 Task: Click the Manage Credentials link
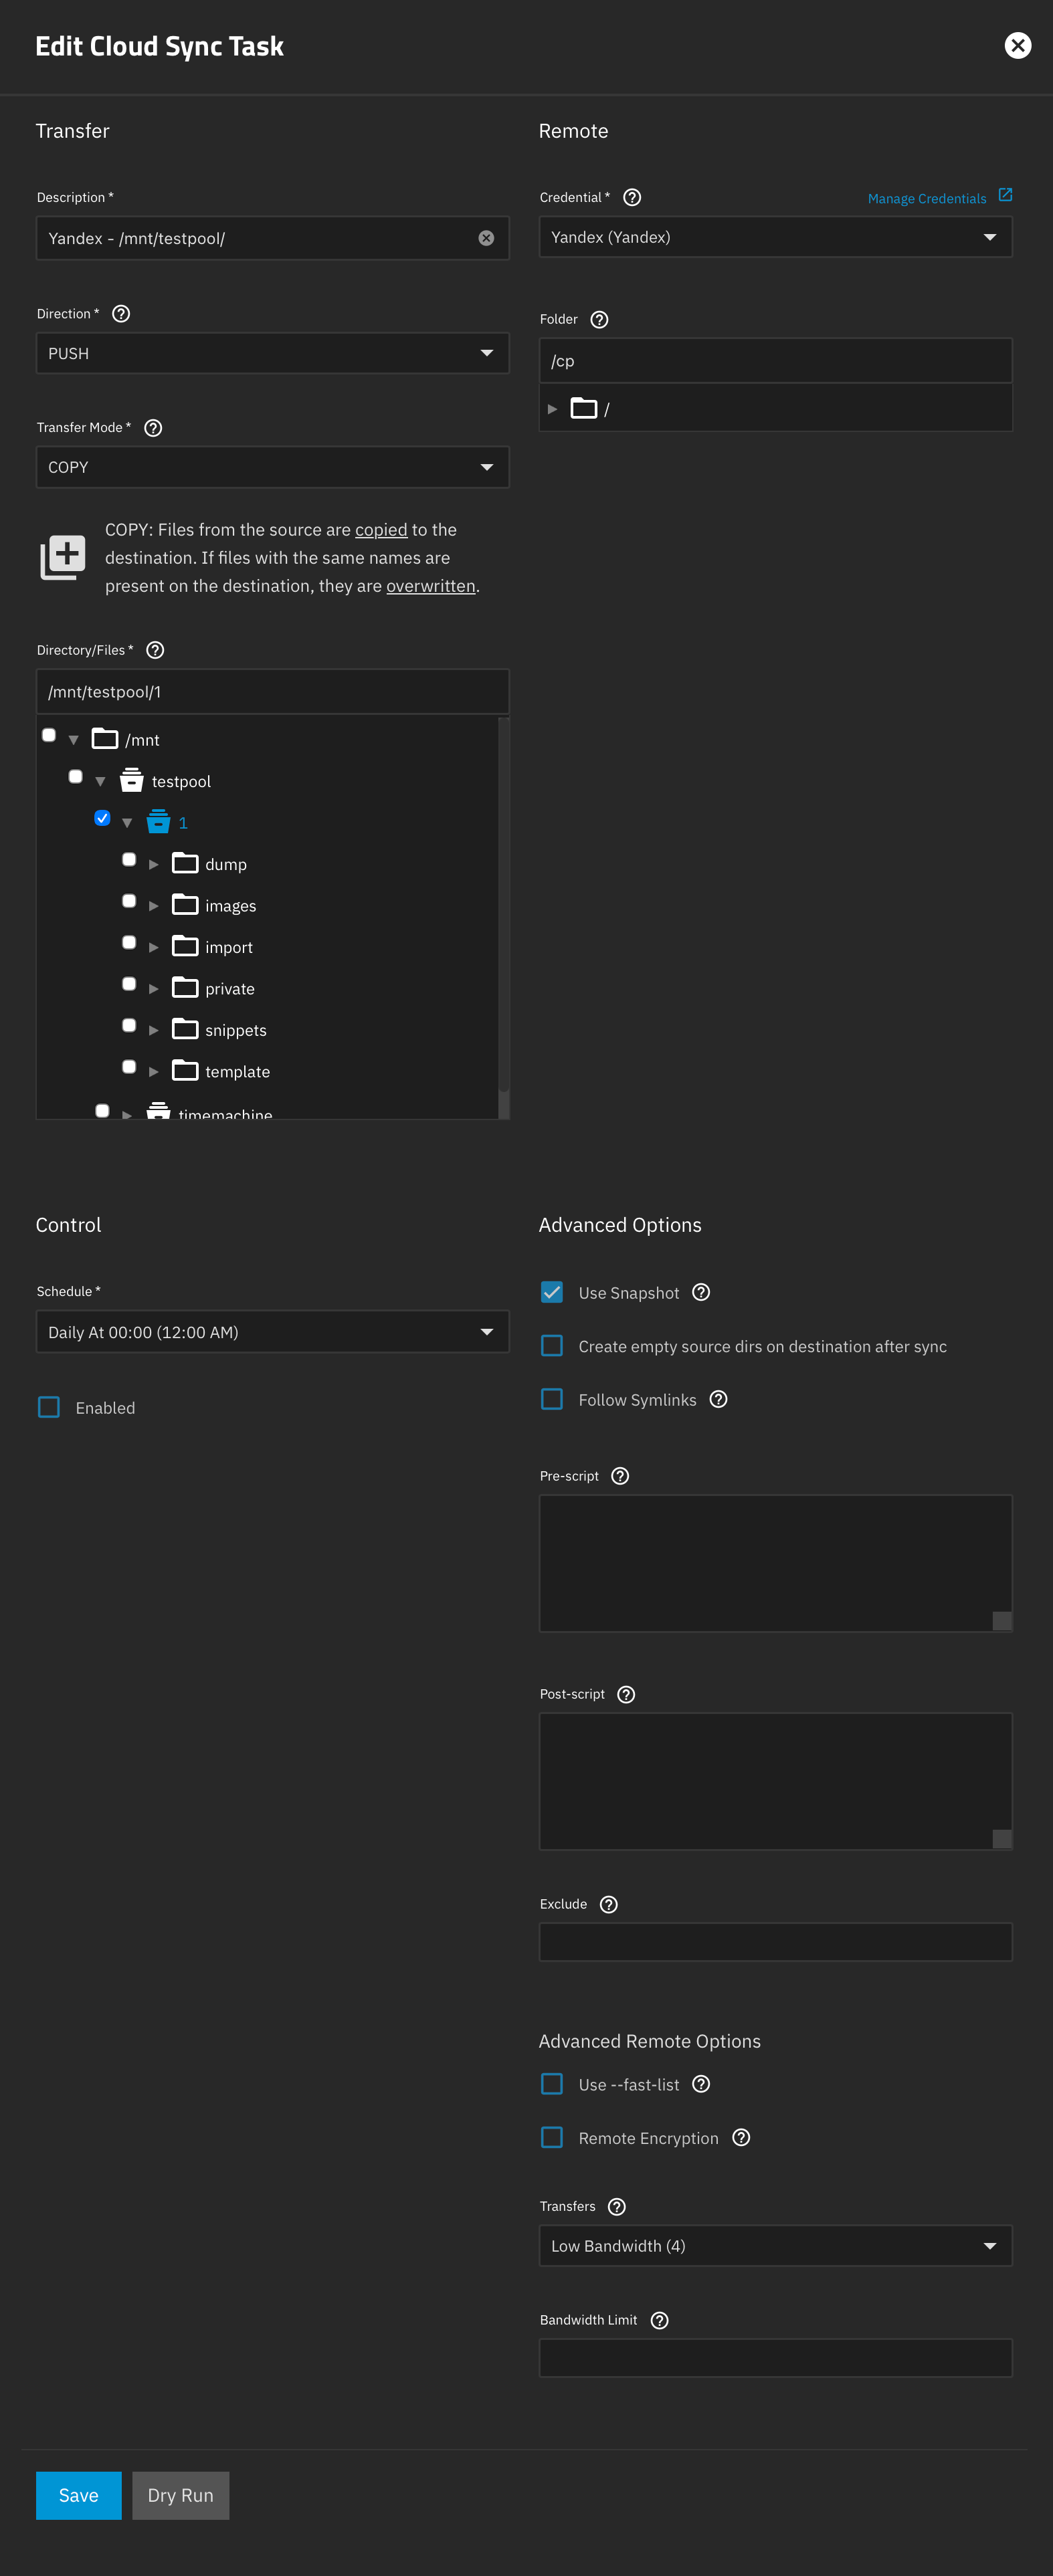(926, 199)
